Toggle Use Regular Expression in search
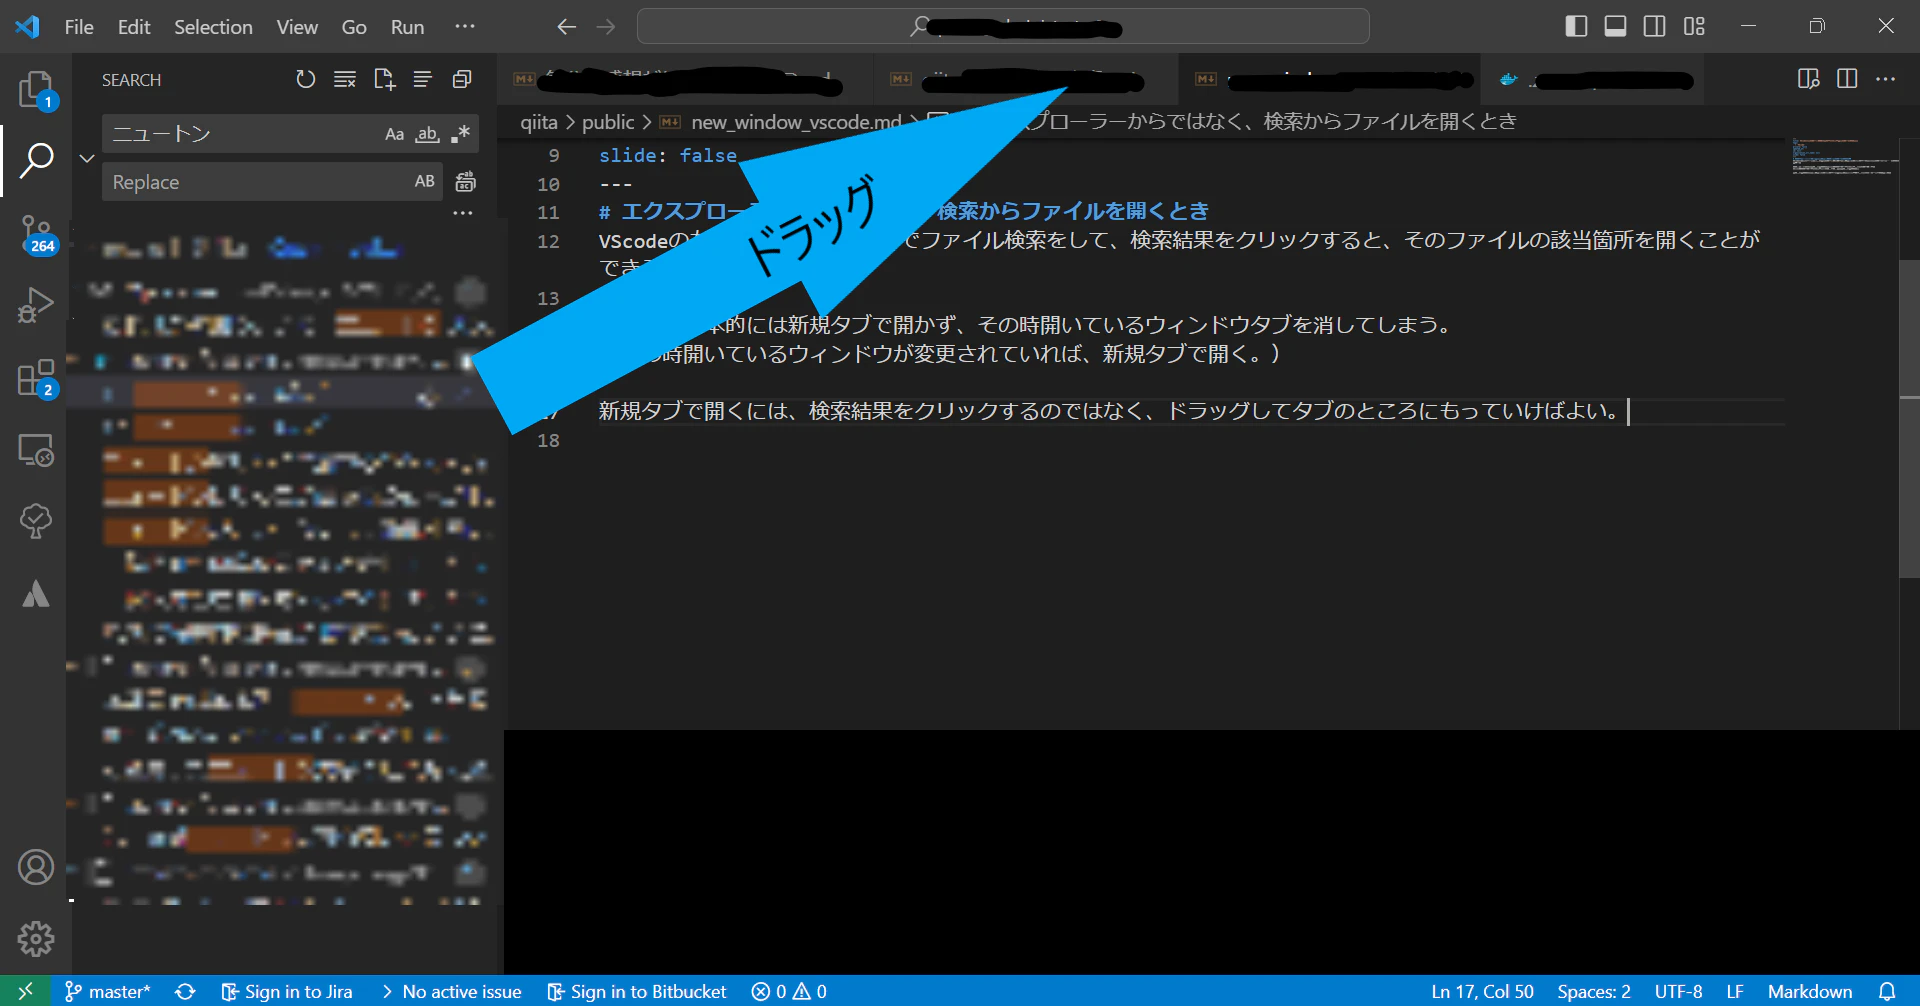The image size is (1920, 1006). coord(460,134)
